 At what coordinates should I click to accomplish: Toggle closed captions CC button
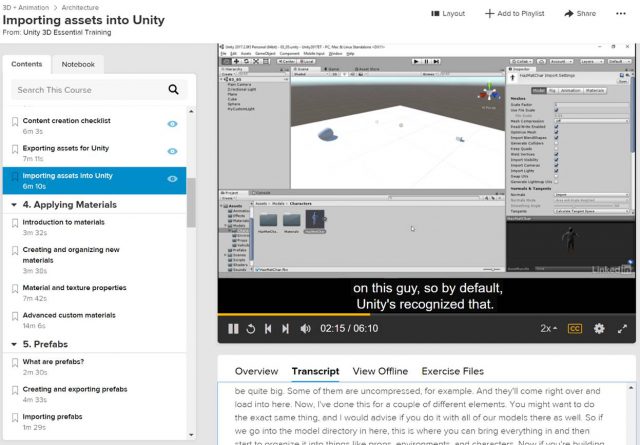click(575, 329)
